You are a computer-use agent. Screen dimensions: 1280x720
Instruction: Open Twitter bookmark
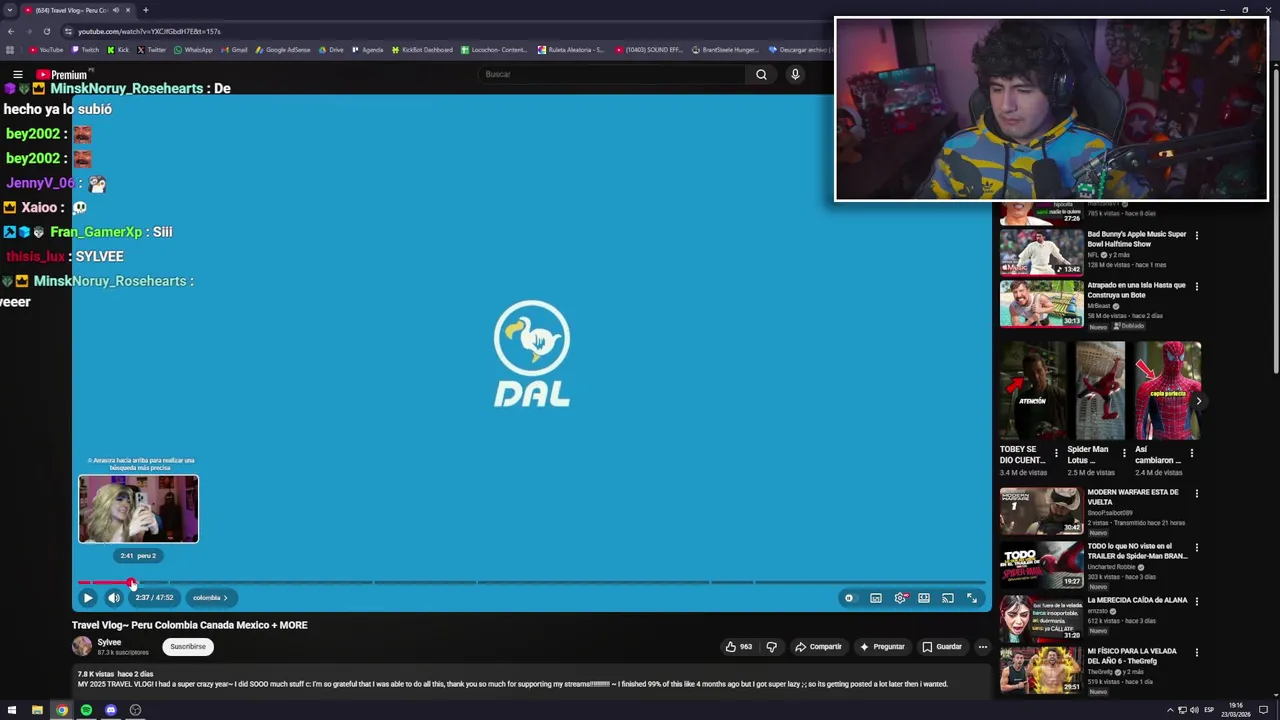[151, 50]
